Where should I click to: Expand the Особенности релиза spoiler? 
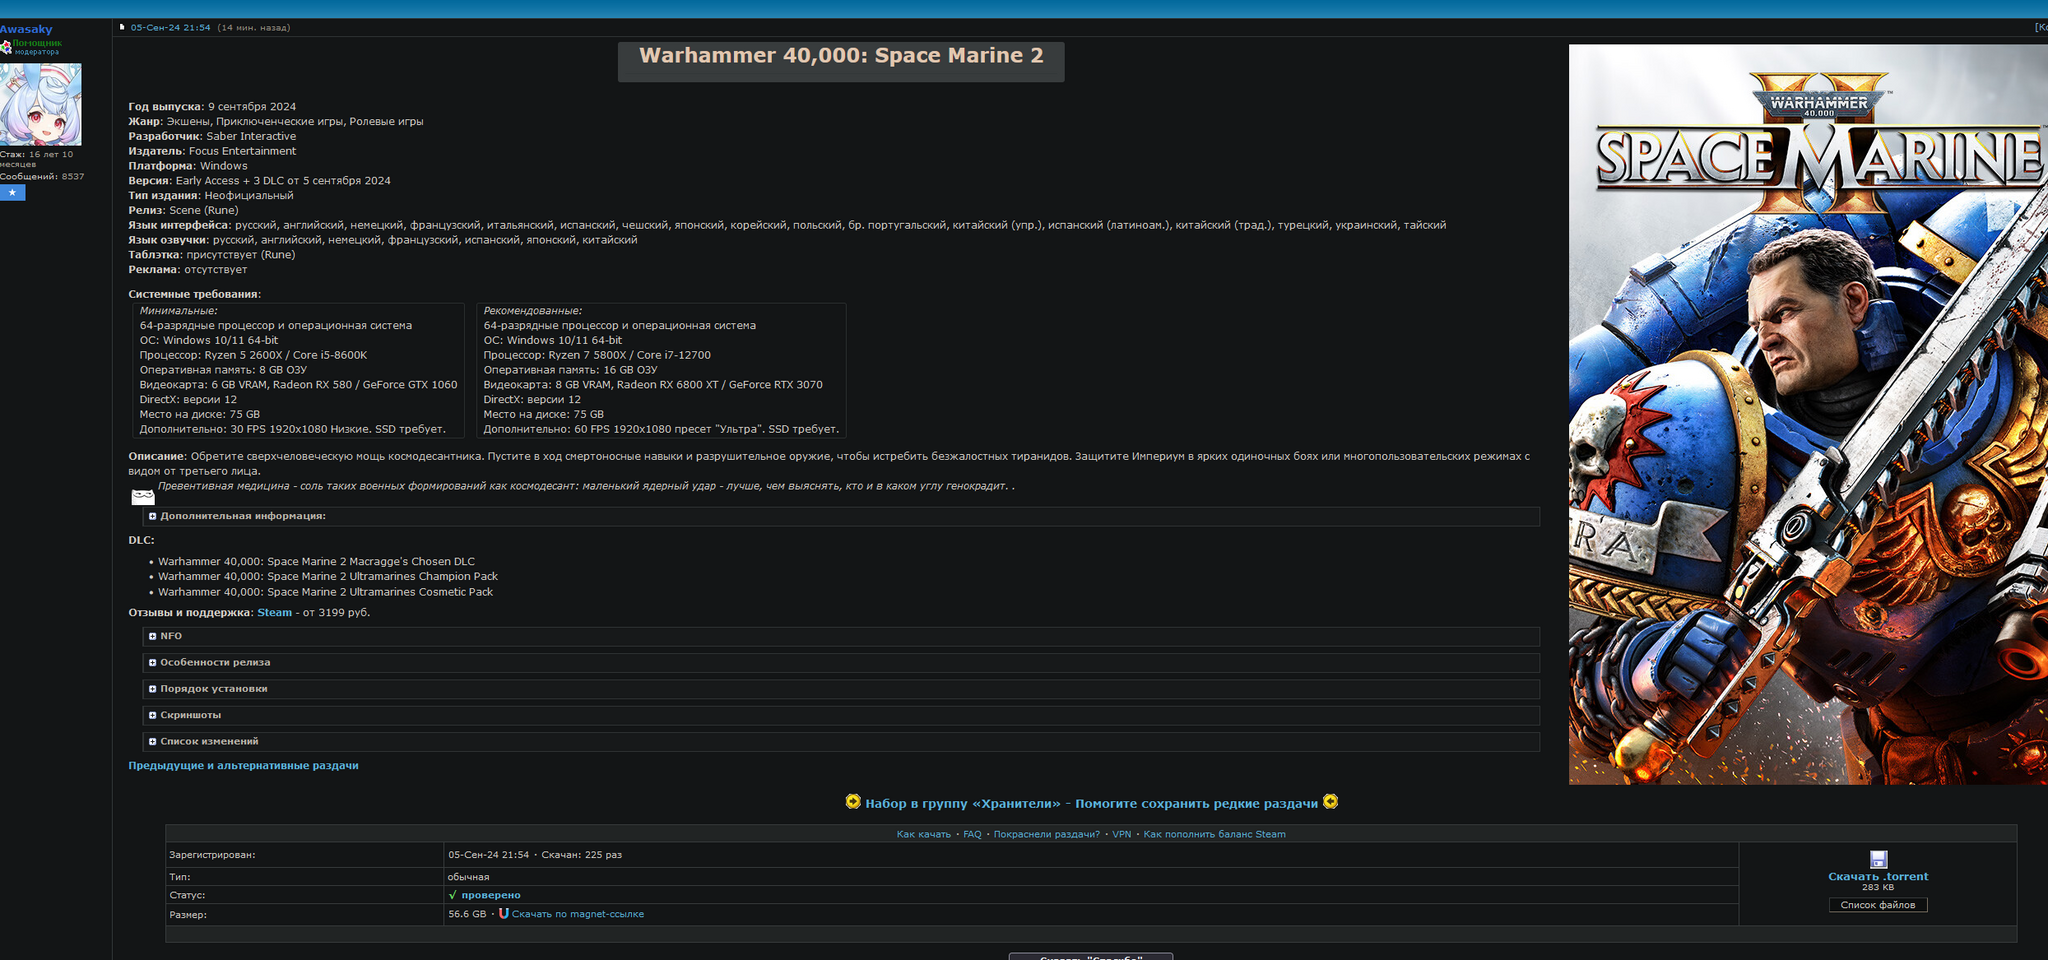coord(841,662)
